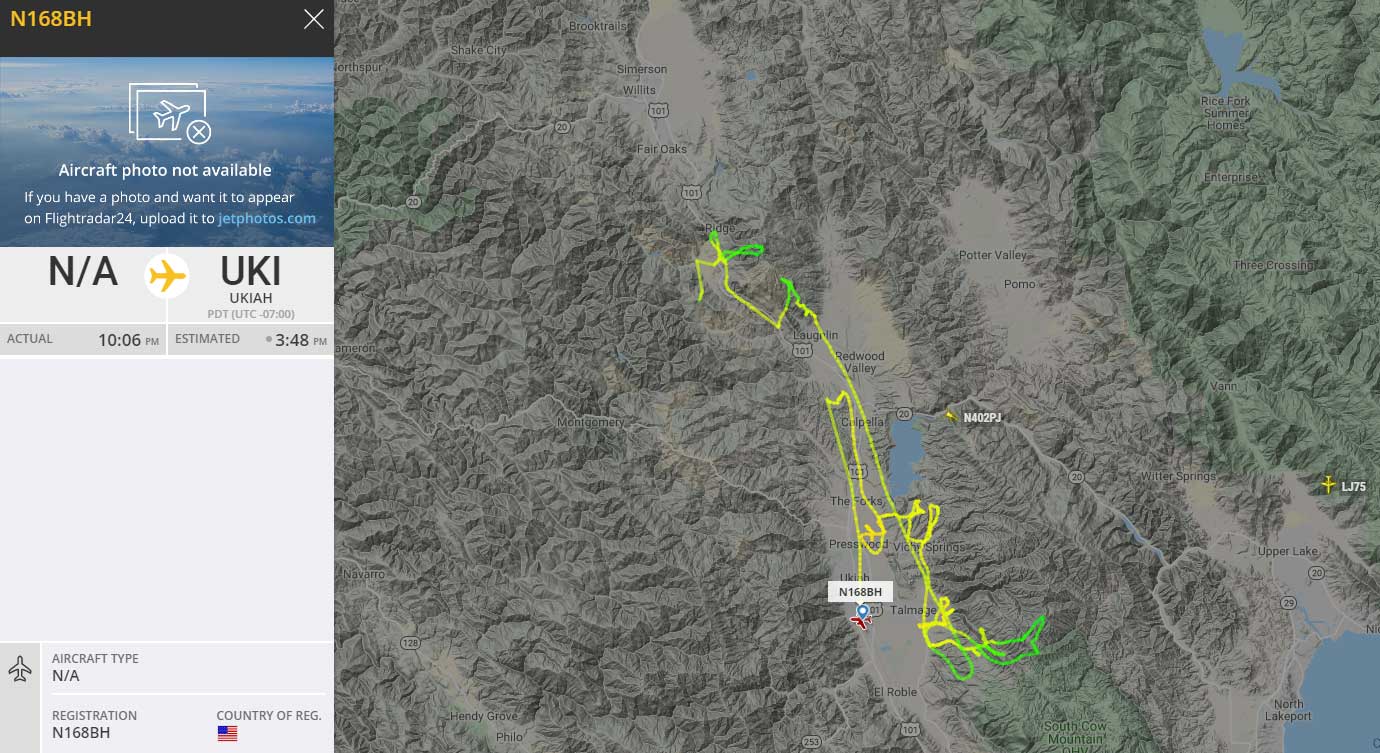Image resolution: width=1380 pixels, height=753 pixels.
Task: Click the N/A origin airport code
Action: click(83, 272)
